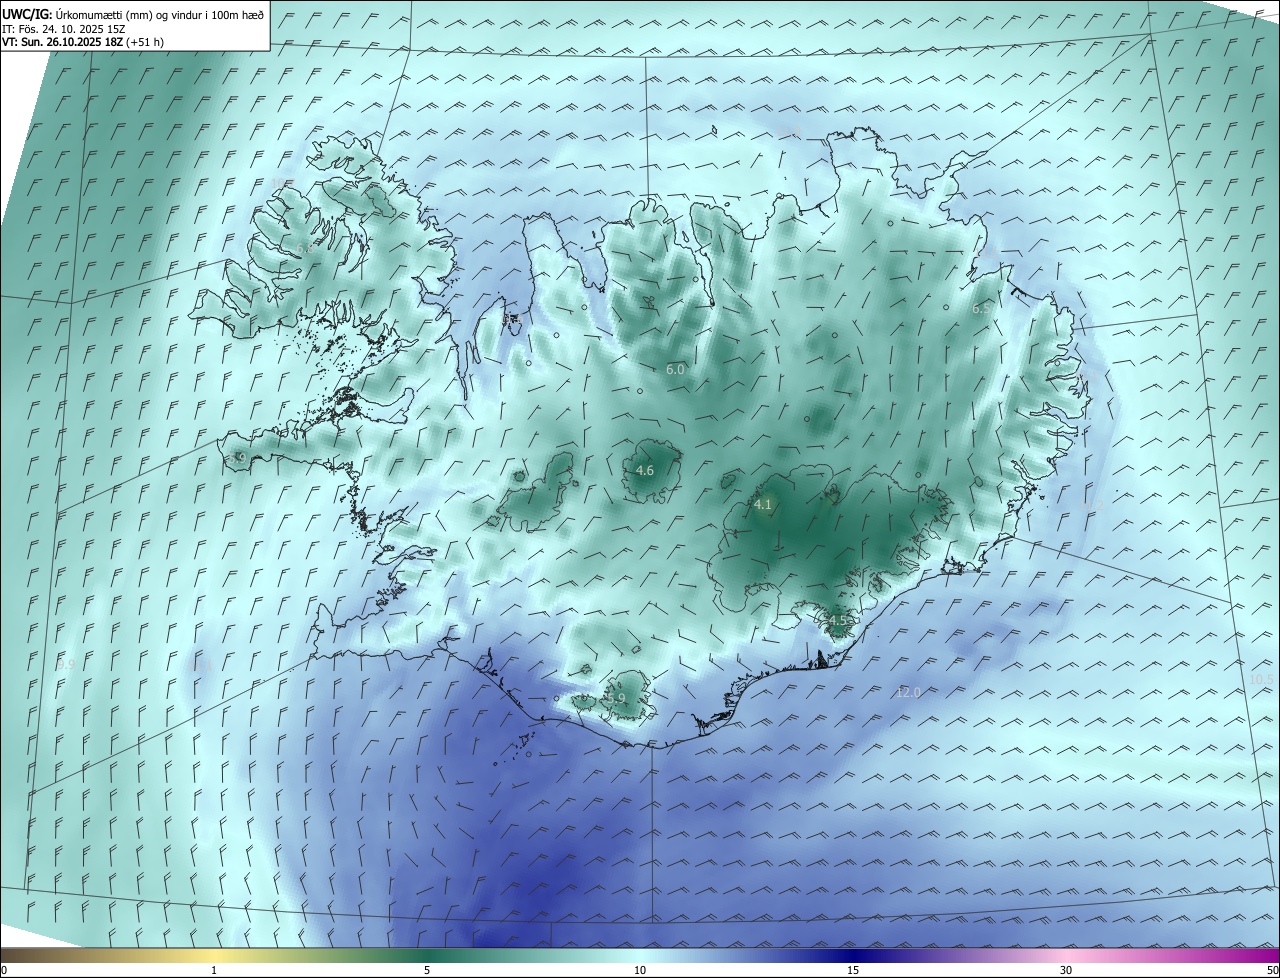Click the 6.0 value in northern Iceland
The height and width of the screenshot is (978, 1280).
(675, 369)
